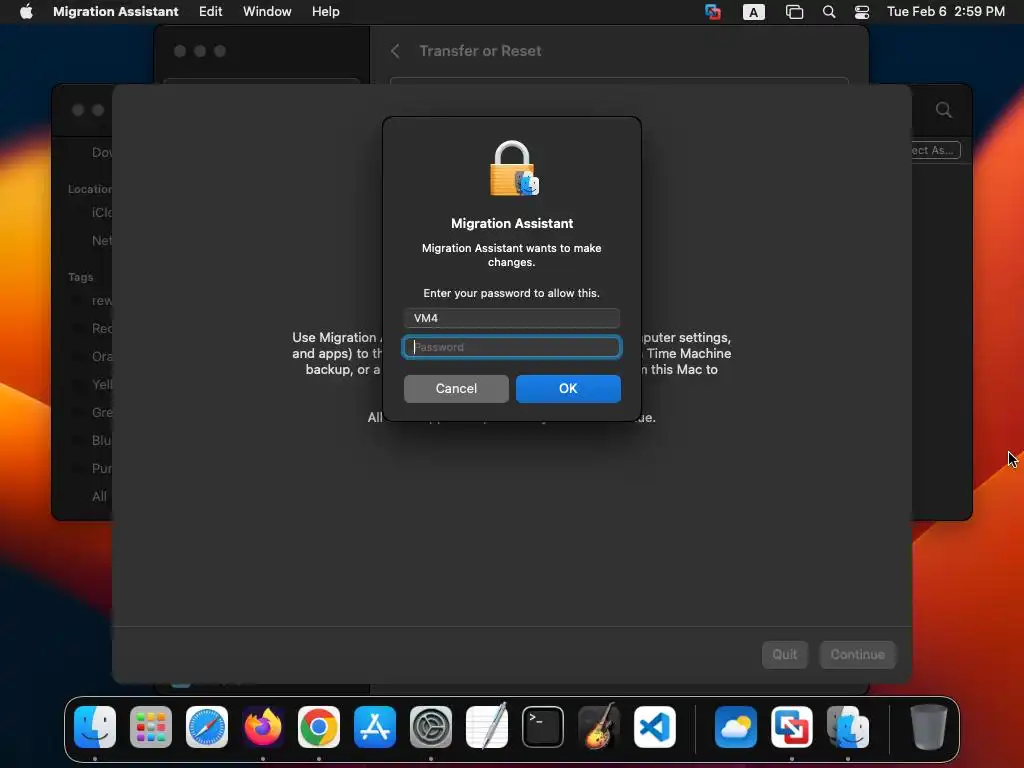Click the OK button in the password dialog
Image resolution: width=1024 pixels, height=768 pixels.
pos(568,389)
